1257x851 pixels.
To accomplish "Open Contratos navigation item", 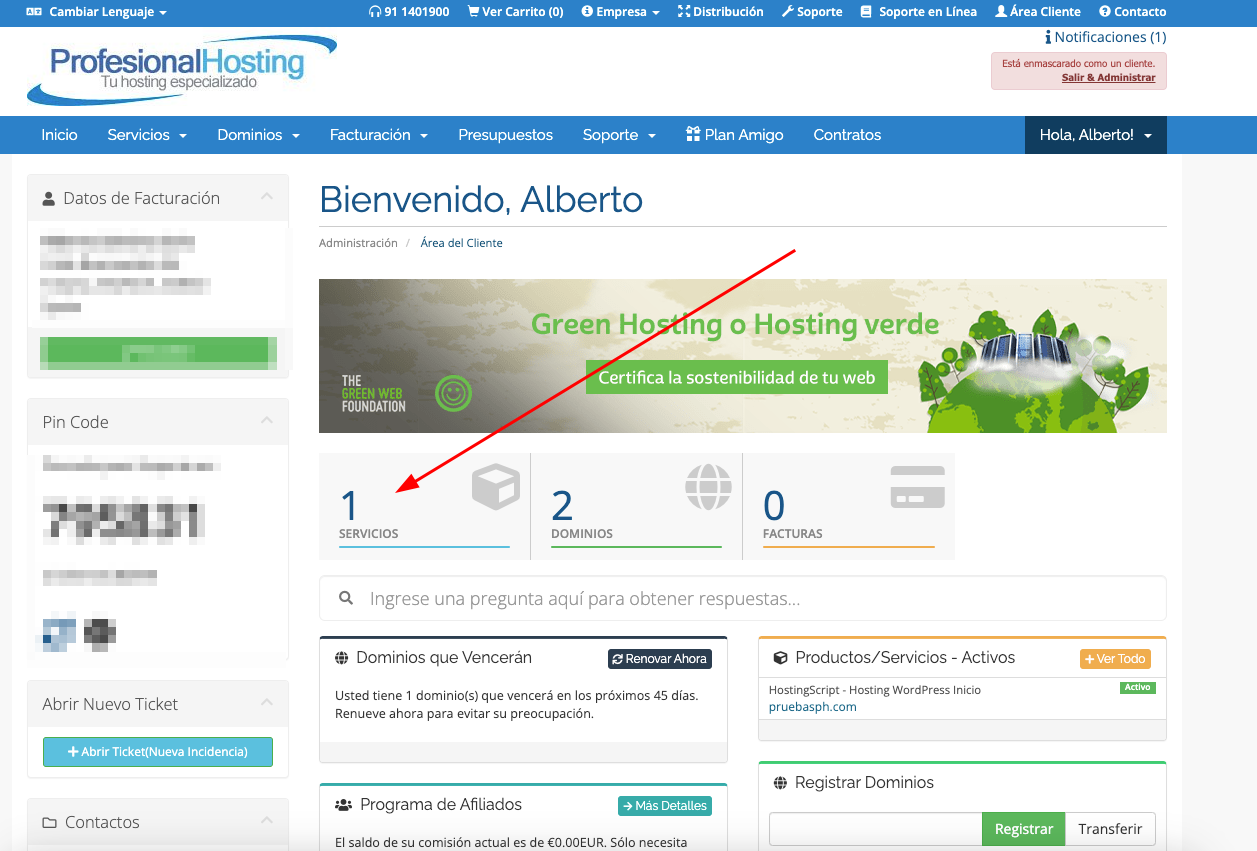I will click(847, 135).
